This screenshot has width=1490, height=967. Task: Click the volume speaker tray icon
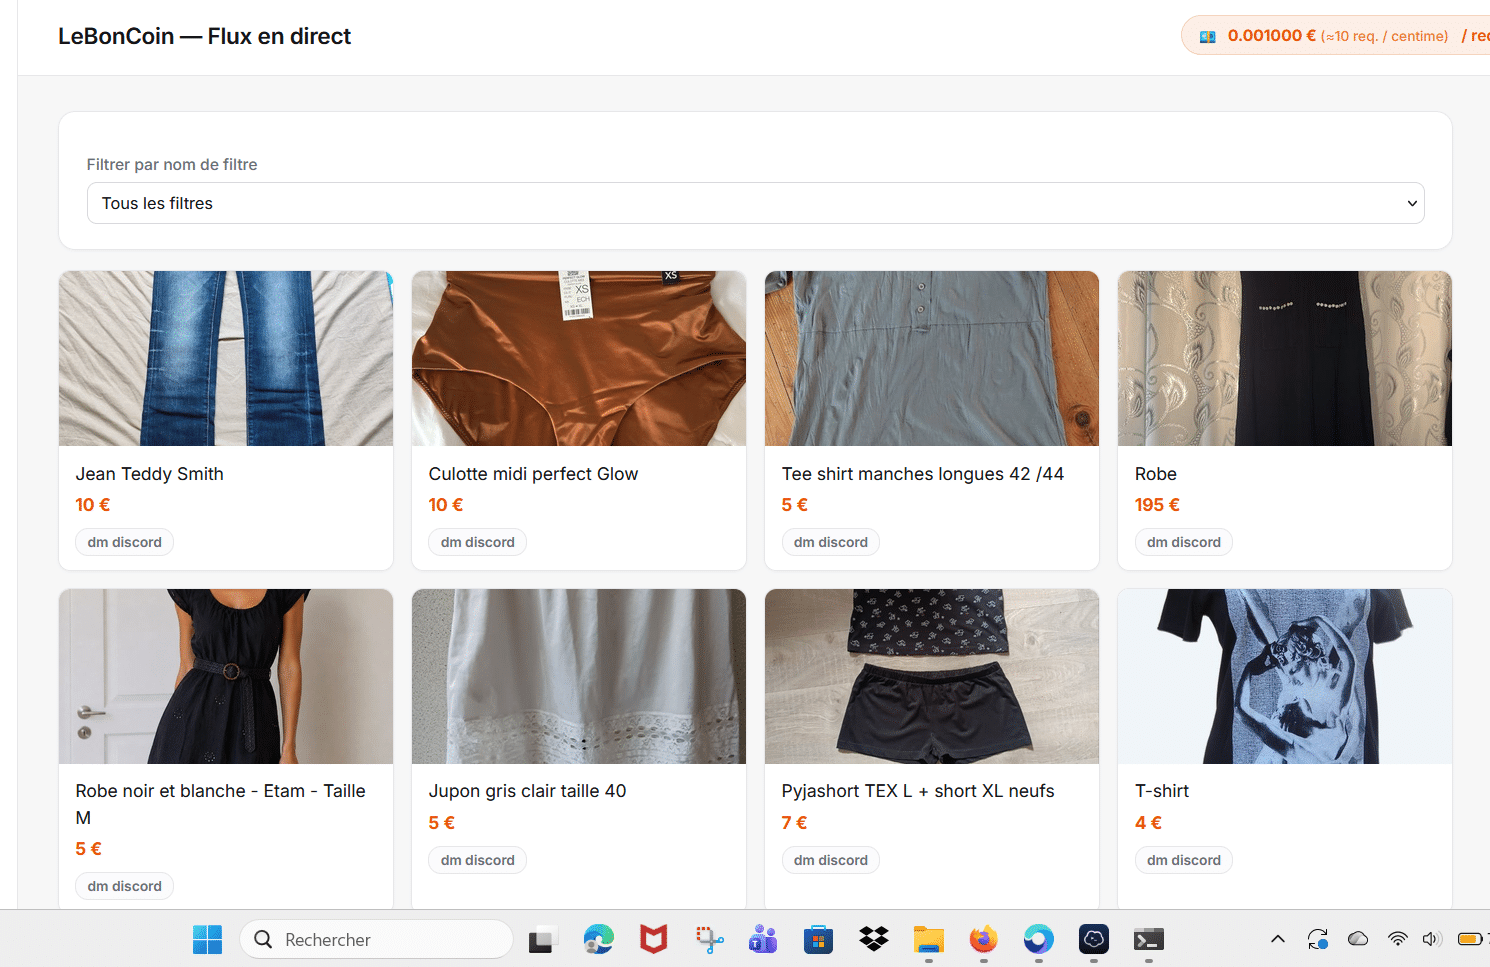pos(1432,939)
